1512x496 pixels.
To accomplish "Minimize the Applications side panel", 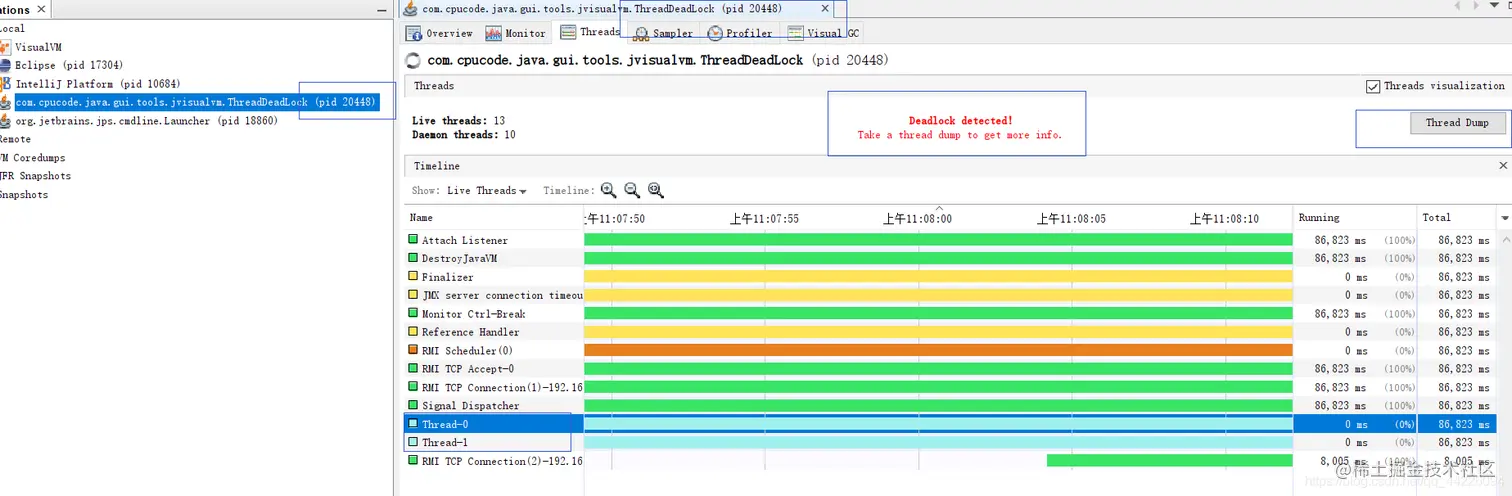I will (x=381, y=9).
